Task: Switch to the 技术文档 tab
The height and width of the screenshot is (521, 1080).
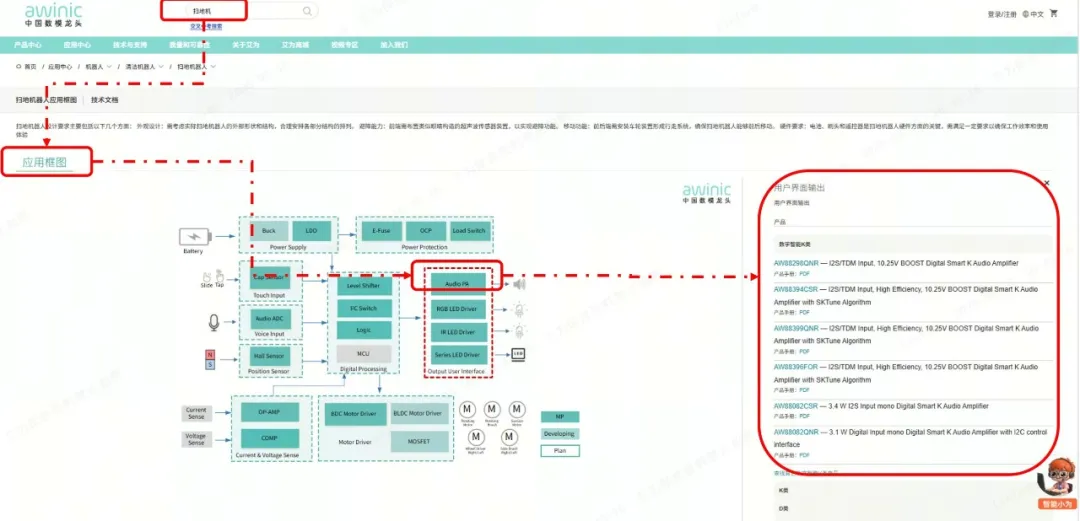Action: pos(105,100)
